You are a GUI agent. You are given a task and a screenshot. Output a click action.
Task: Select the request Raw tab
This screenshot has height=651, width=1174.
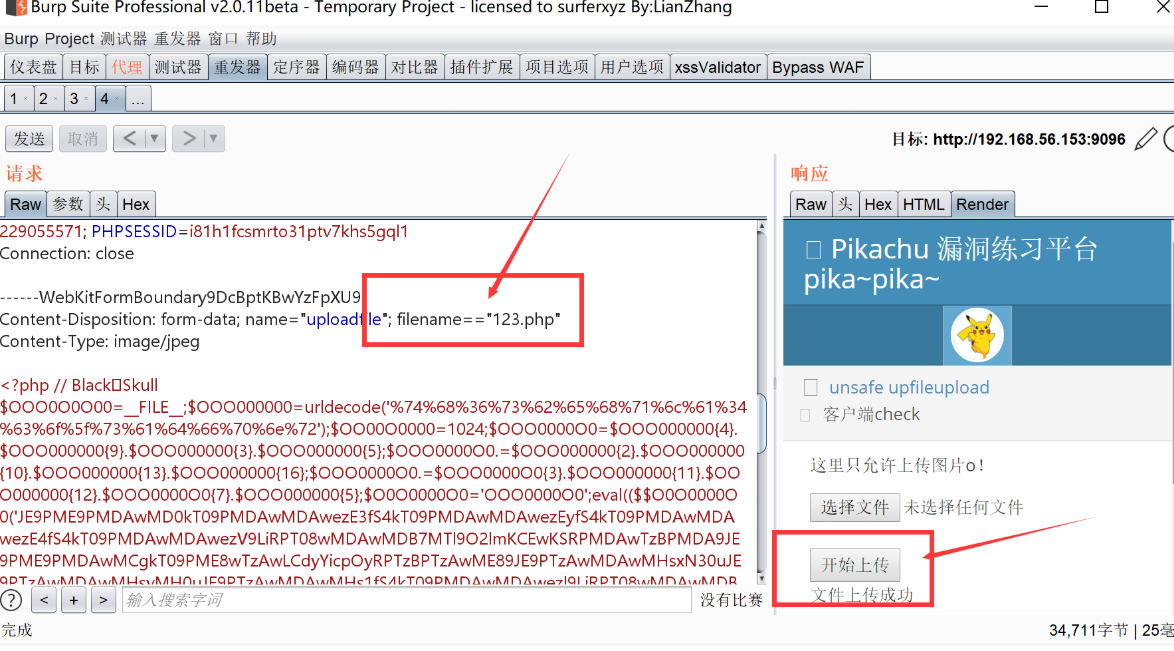[x=25, y=205]
